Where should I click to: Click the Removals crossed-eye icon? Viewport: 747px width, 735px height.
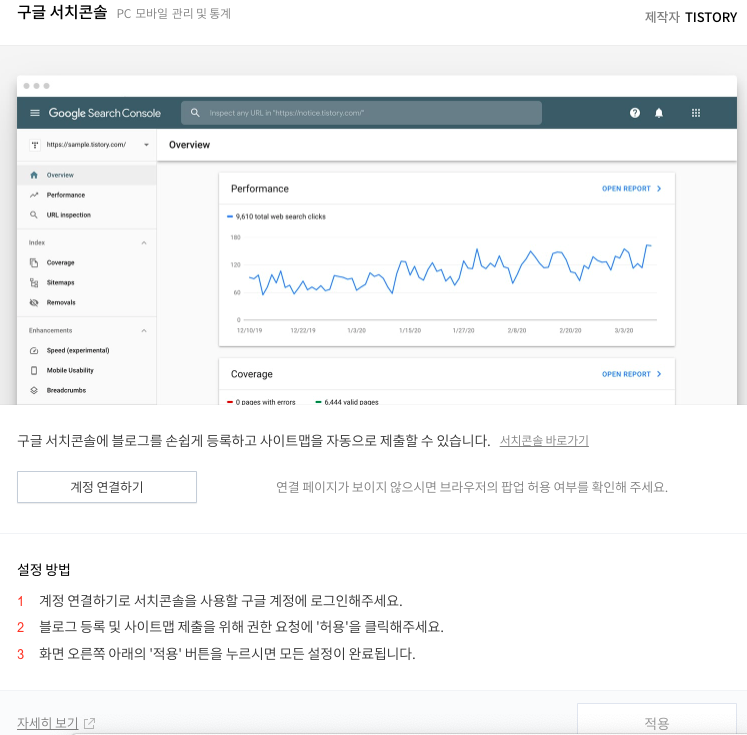[34, 303]
